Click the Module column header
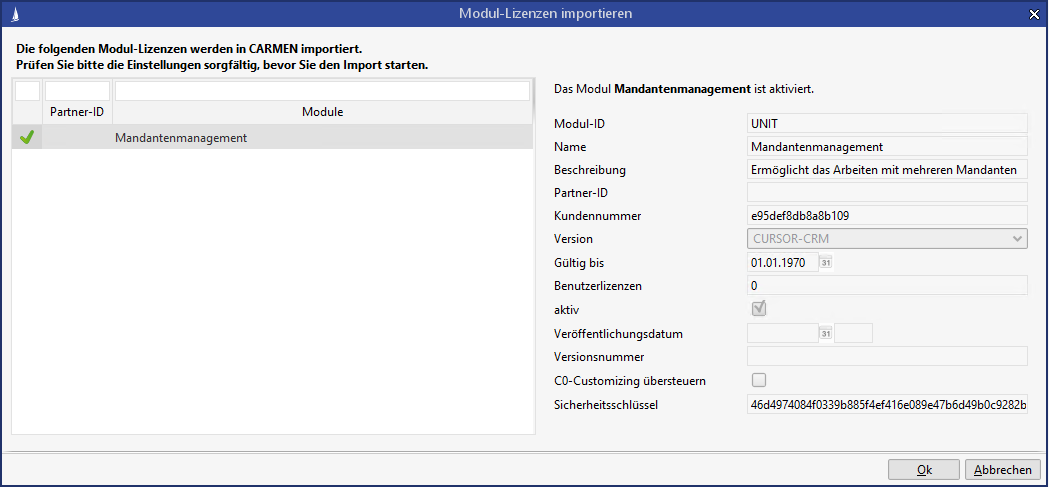Screen dimensions: 1049x487 click(322, 112)
